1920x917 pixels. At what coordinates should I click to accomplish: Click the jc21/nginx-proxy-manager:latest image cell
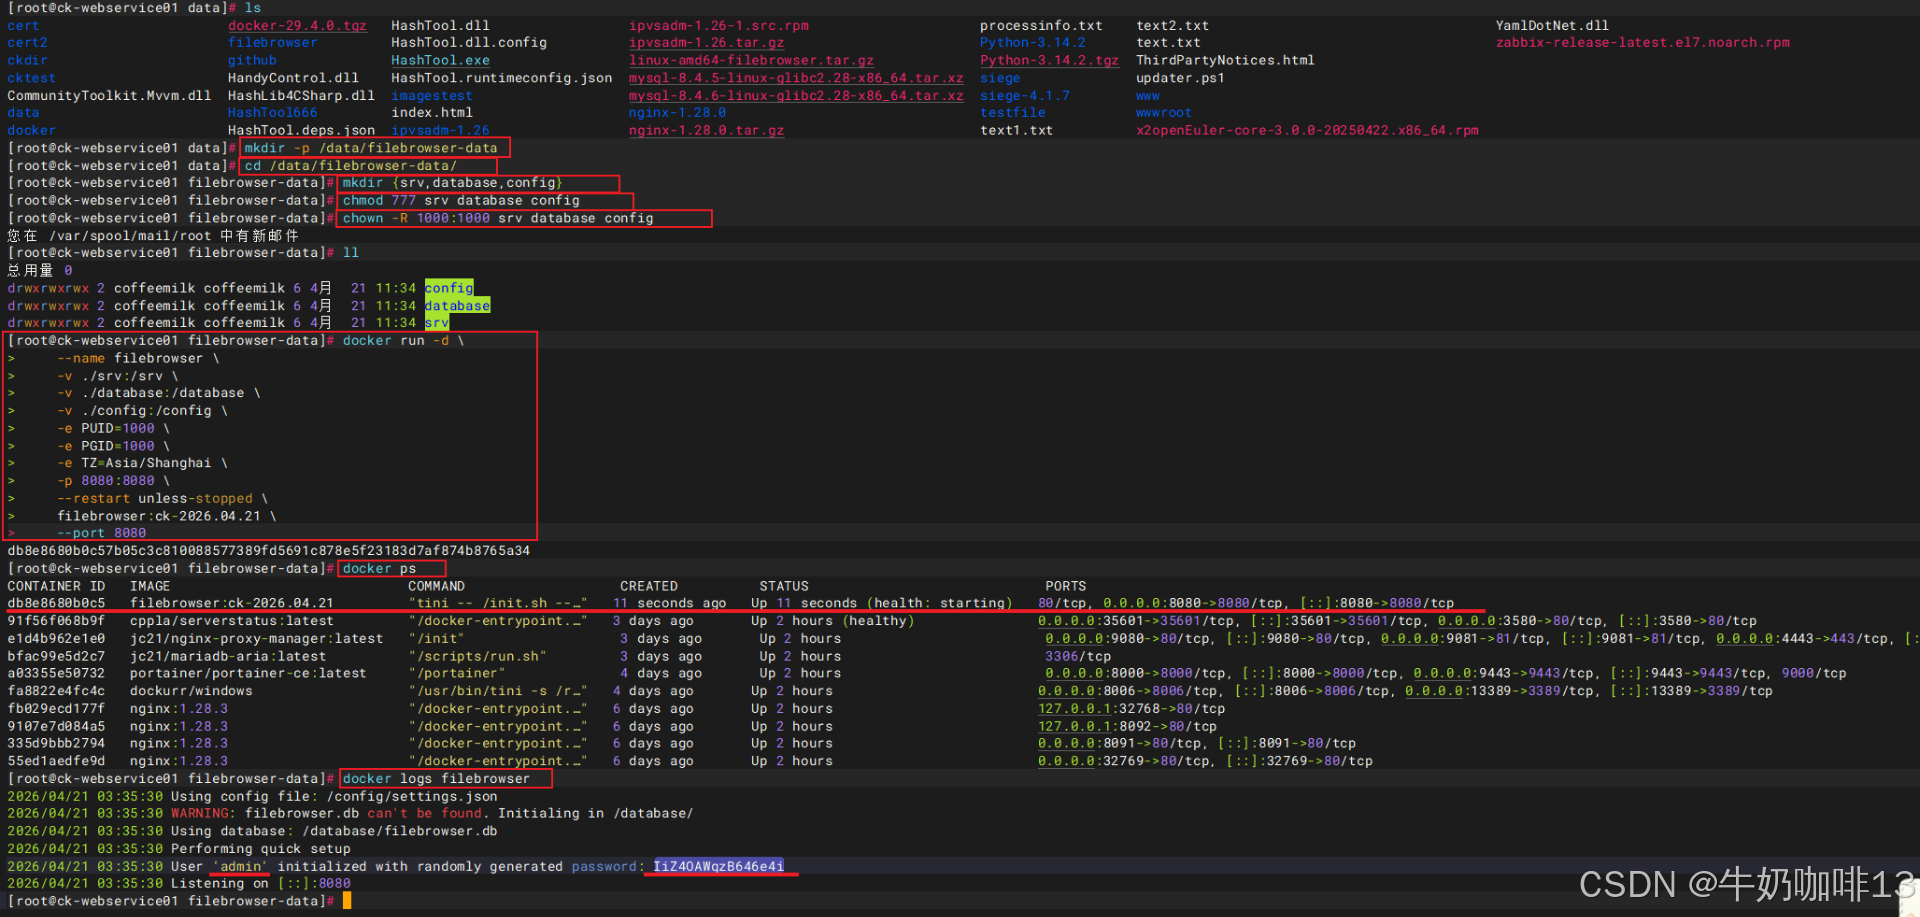click(x=256, y=638)
